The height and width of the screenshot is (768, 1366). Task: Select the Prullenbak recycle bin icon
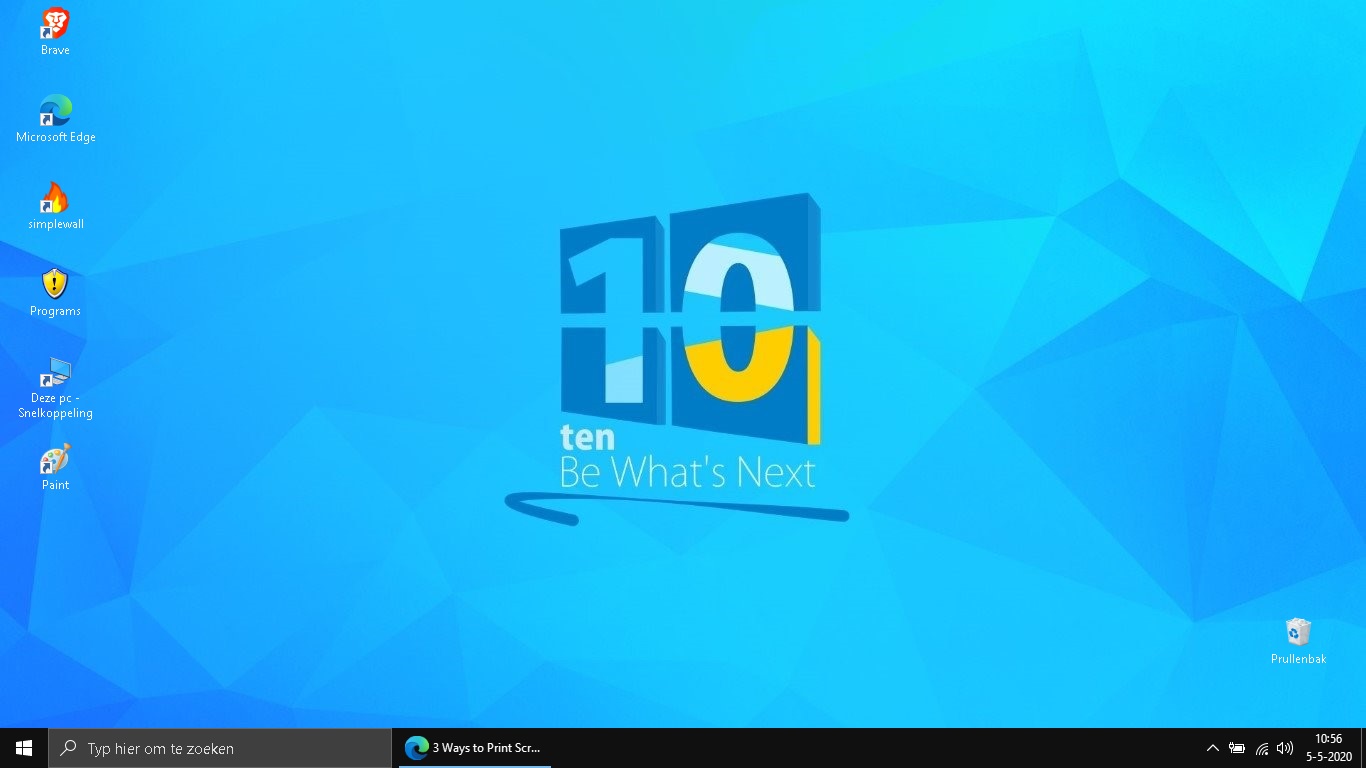pos(1298,640)
